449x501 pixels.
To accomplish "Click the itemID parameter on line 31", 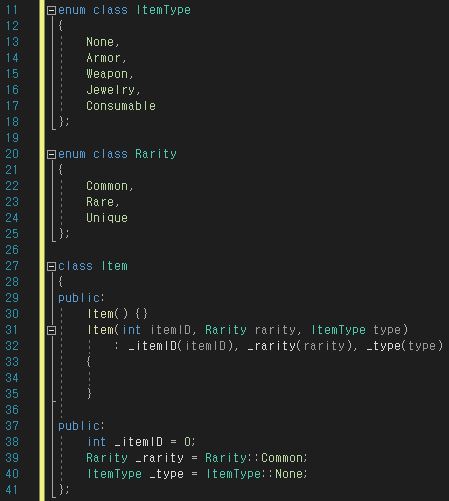I will (x=170, y=330).
